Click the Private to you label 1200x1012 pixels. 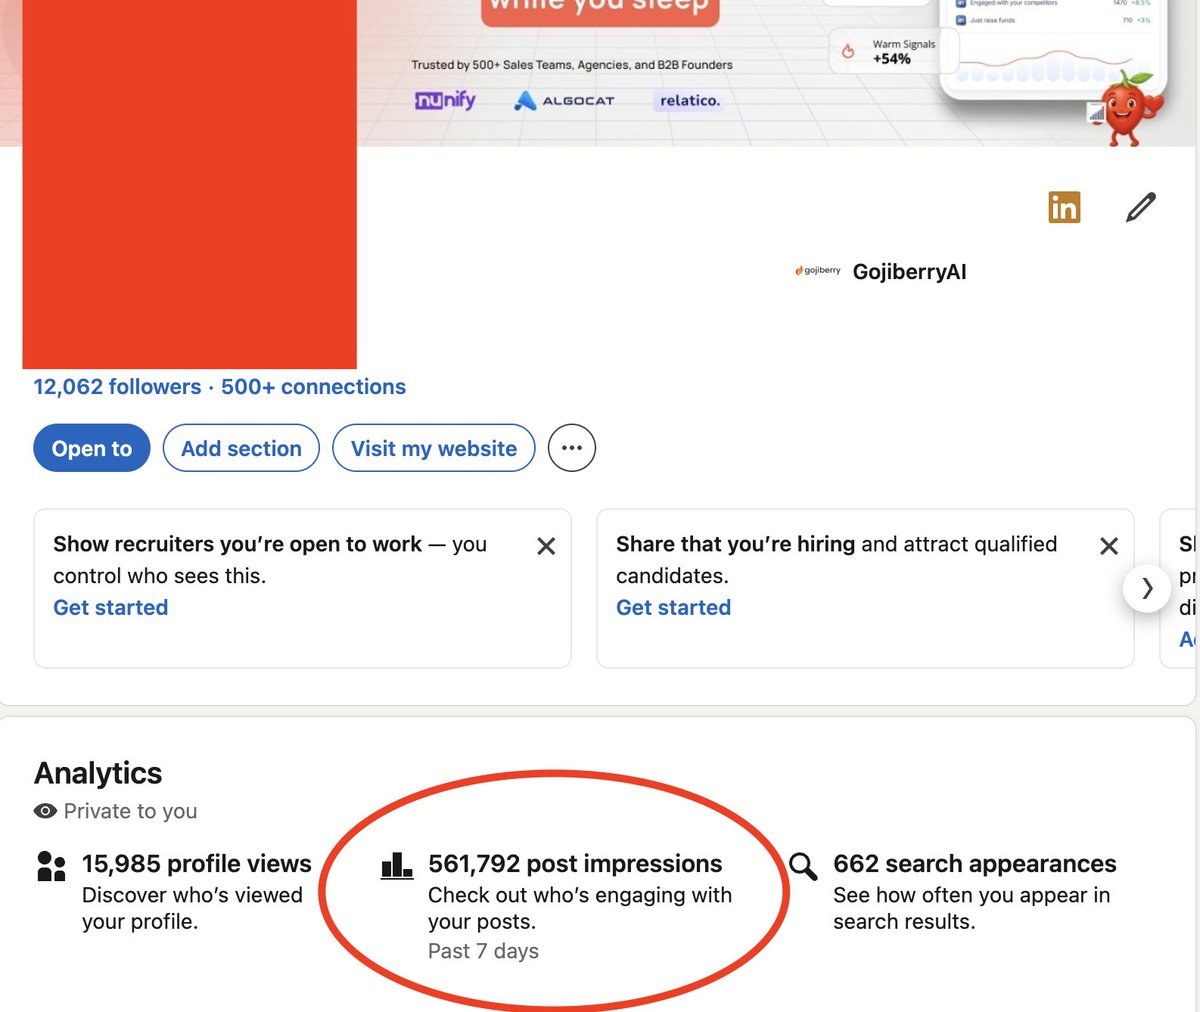point(130,811)
